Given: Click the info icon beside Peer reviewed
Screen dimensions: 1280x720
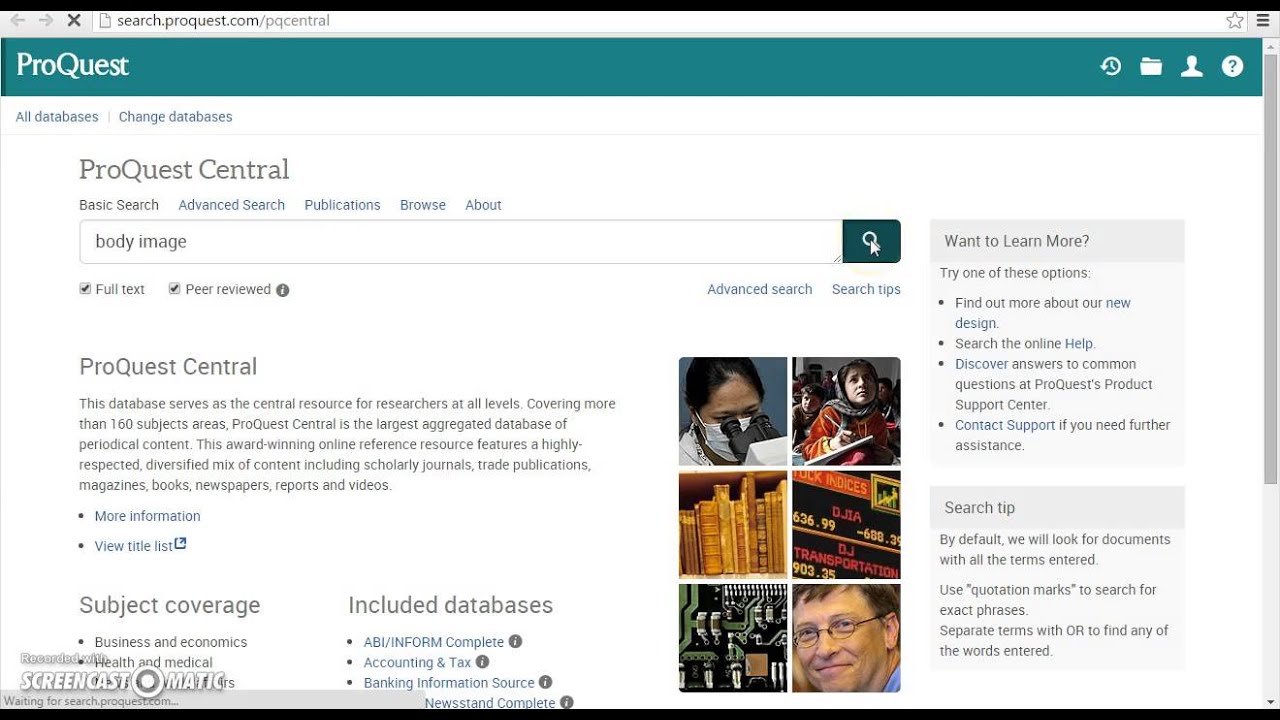Looking at the screenshot, I should 283,290.
